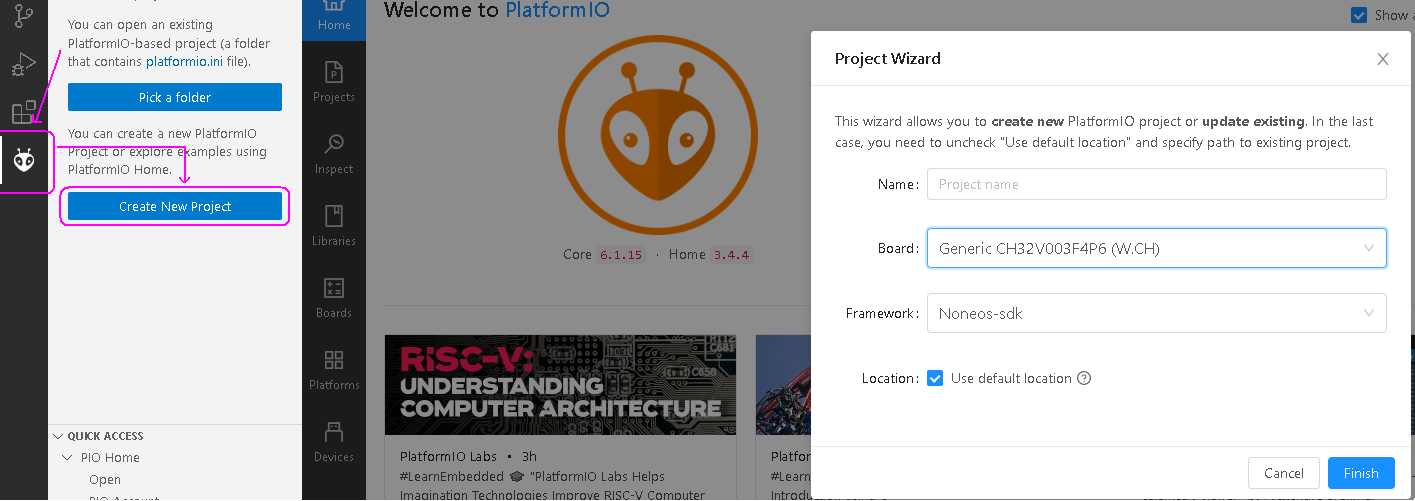Open the Source Control activity bar icon
Screen dimensions: 1415x501
[x=23, y=16]
